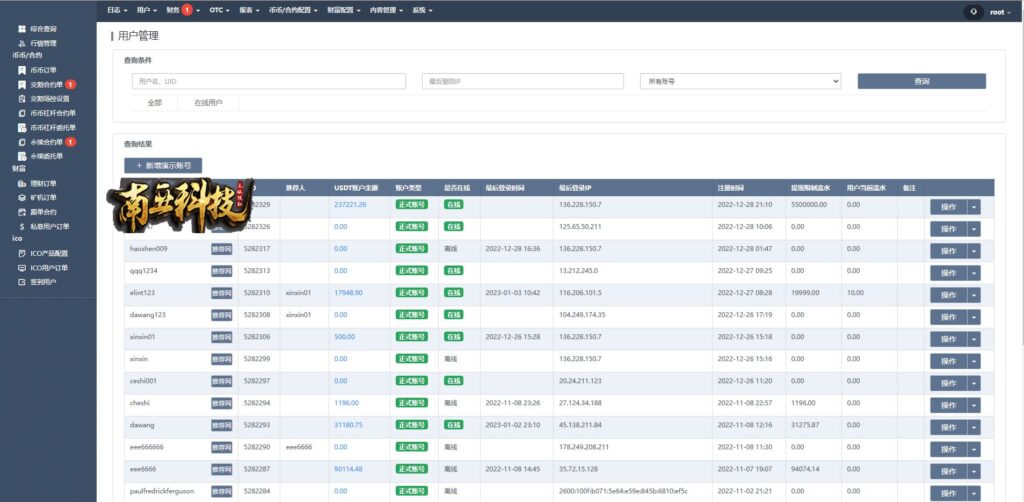
Task: Switch to the 在线用户 tab
Action: (x=208, y=103)
